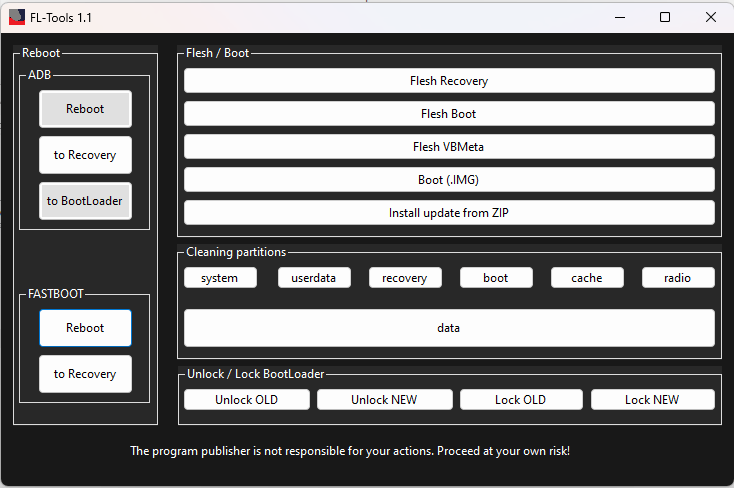Choose Flesh VBMeta button
This screenshot has height=488, width=734.
click(x=449, y=147)
